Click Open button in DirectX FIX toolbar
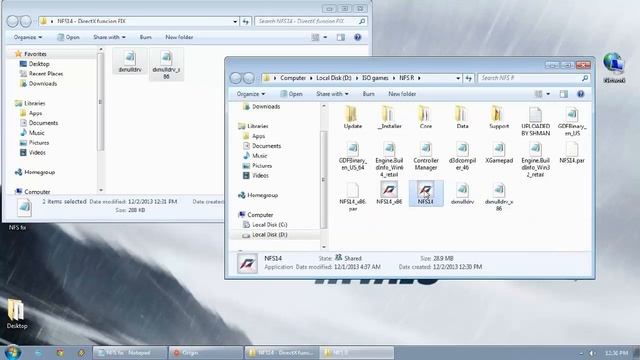This screenshot has height=360, width=640. coord(68,37)
